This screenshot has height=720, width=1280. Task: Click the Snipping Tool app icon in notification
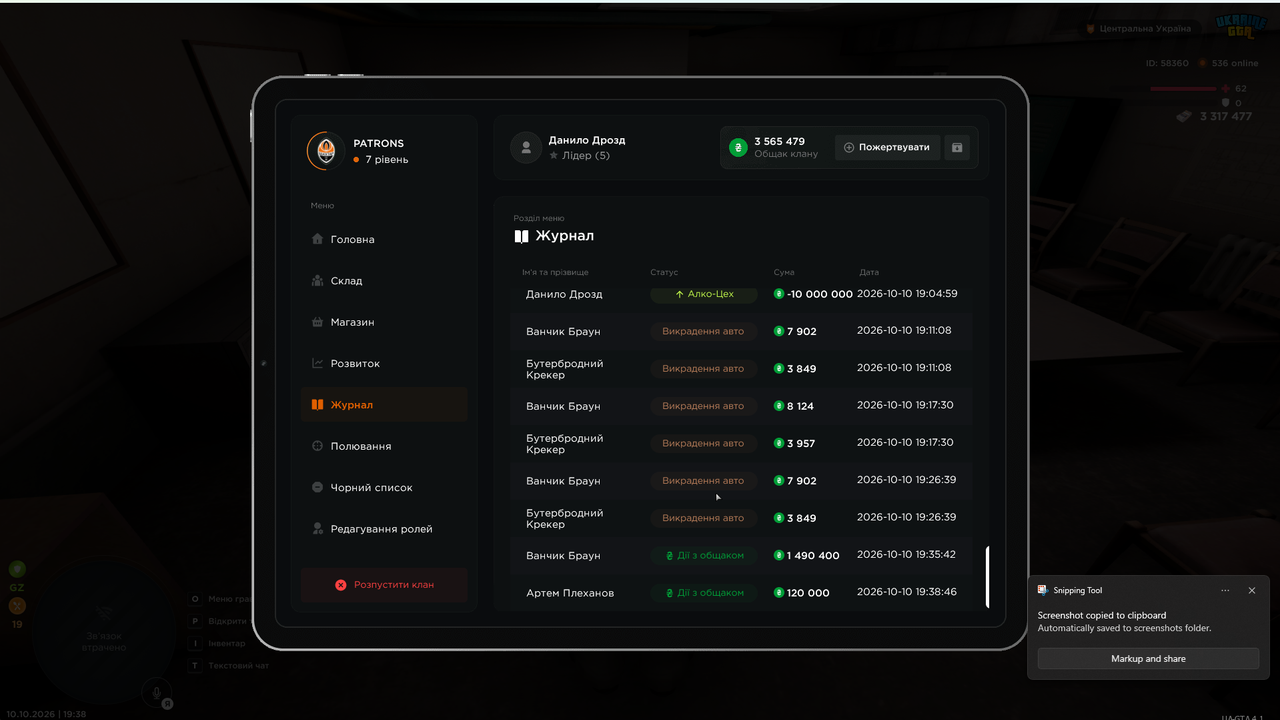[x=1043, y=590]
